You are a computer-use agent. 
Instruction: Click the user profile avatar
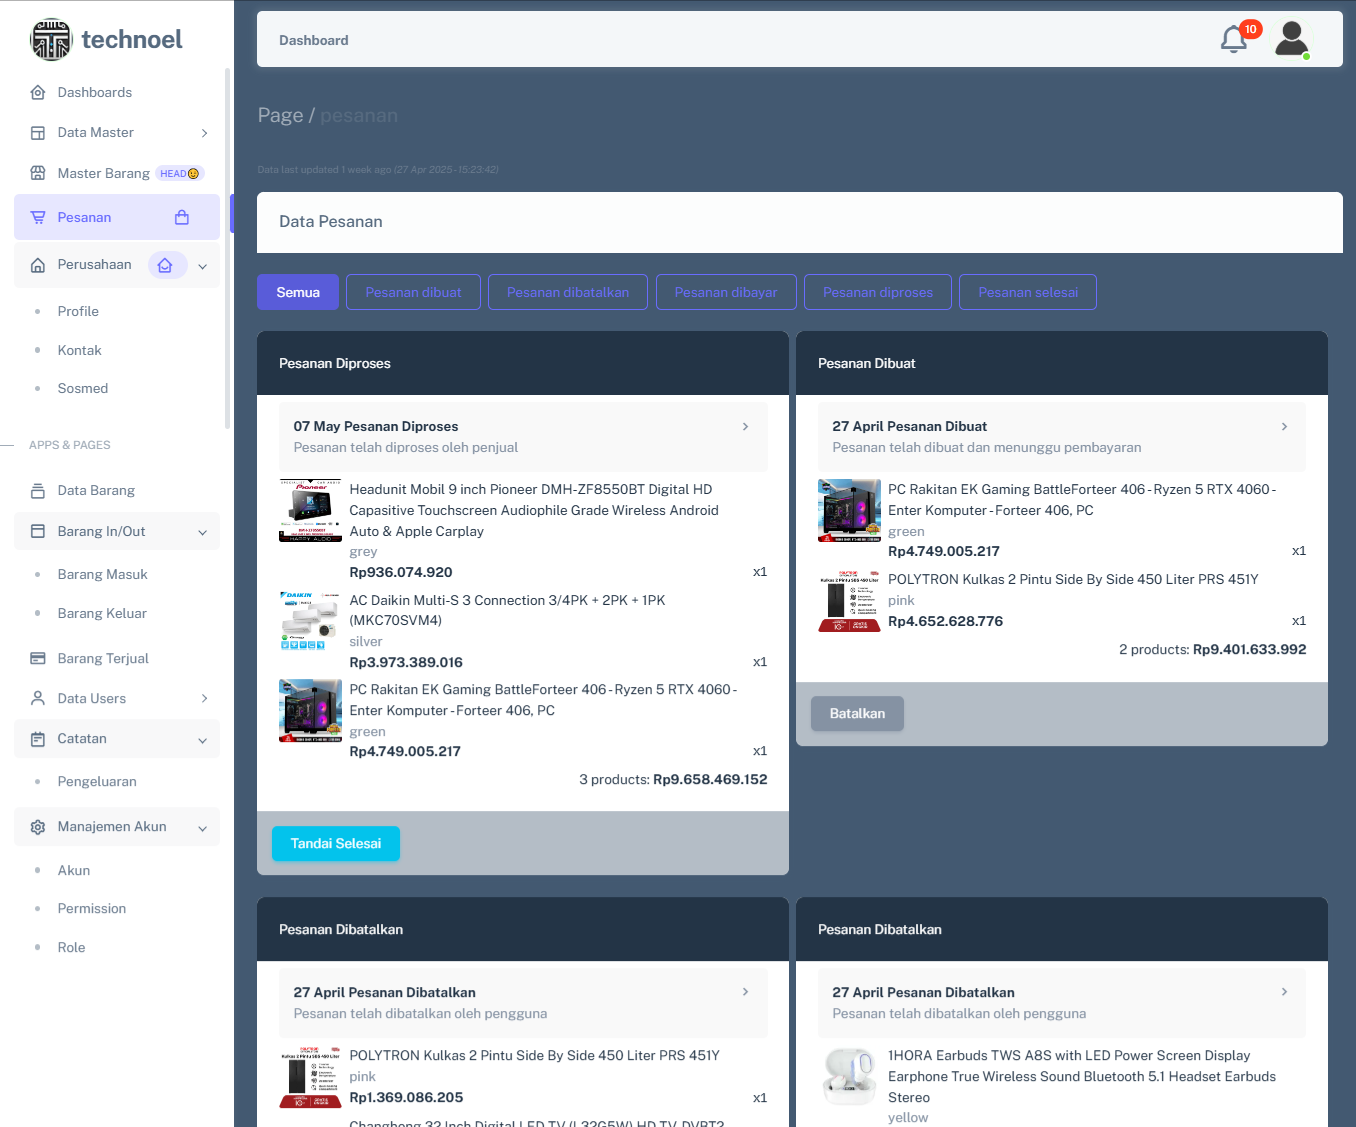point(1291,40)
